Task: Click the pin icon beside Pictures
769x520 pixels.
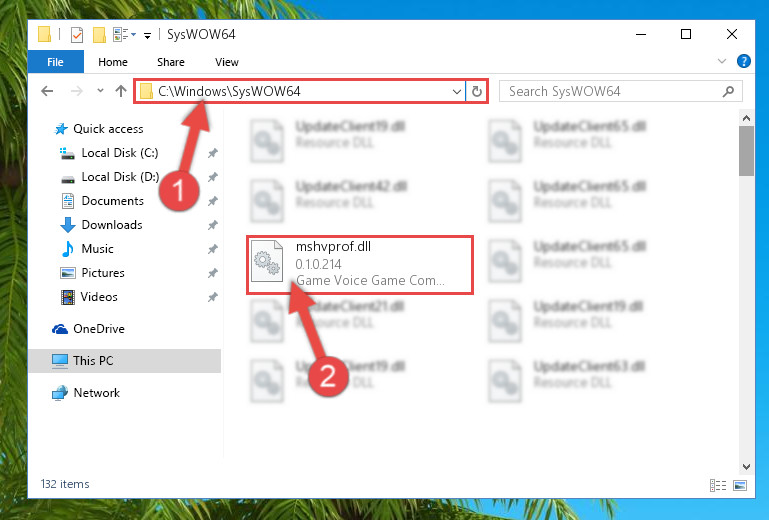Action: [x=212, y=273]
